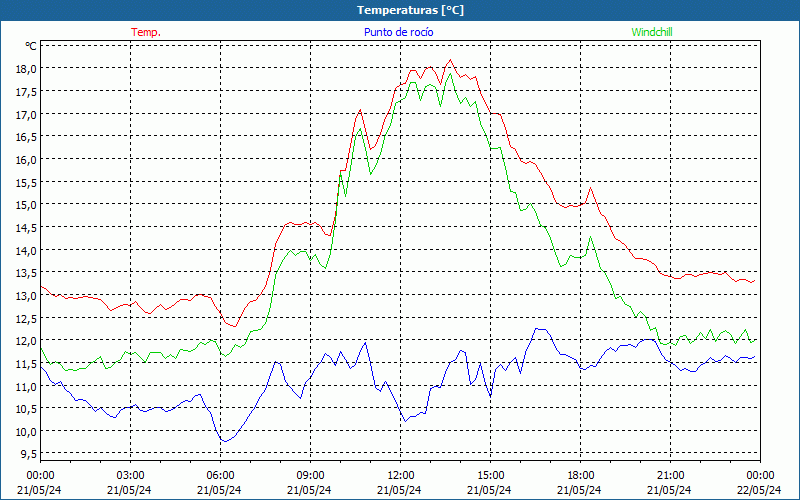Viewport: 800px width, 500px height.
Task: Click the 15,5 y-axis value
Action: click(x=27, y=182)
